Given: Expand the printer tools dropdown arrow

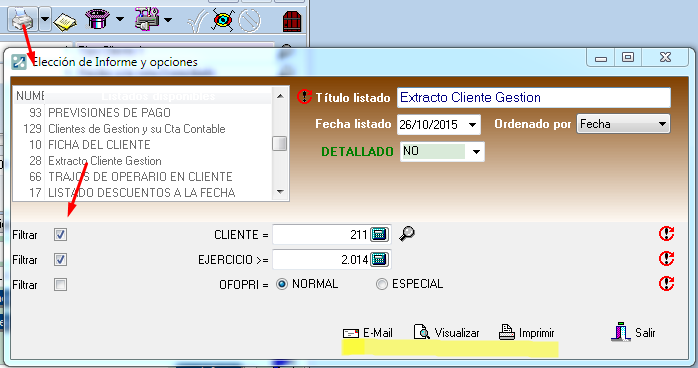Looking at the screenshot, I should click(168, 20).
